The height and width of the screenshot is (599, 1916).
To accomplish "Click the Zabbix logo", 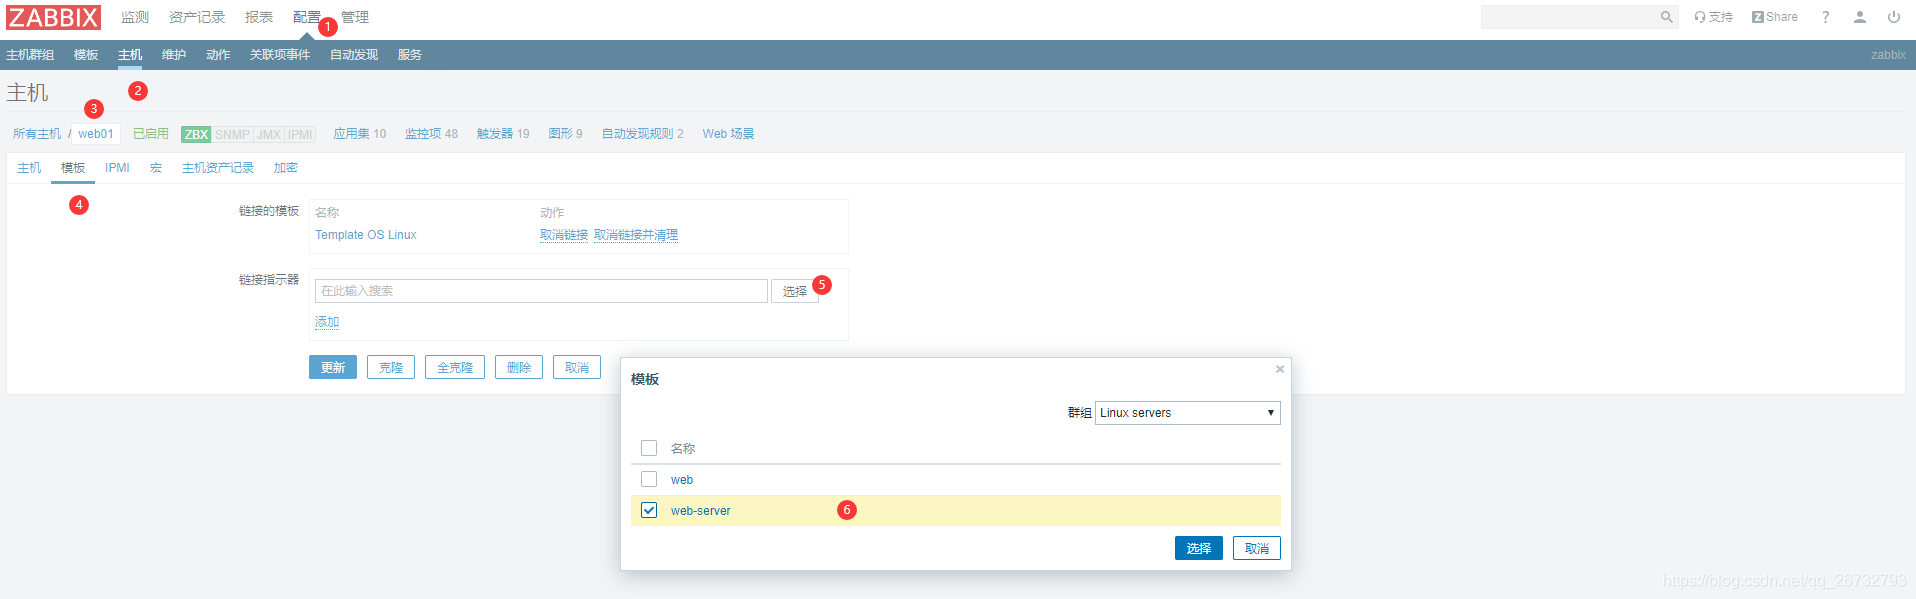I will point(53,17).
